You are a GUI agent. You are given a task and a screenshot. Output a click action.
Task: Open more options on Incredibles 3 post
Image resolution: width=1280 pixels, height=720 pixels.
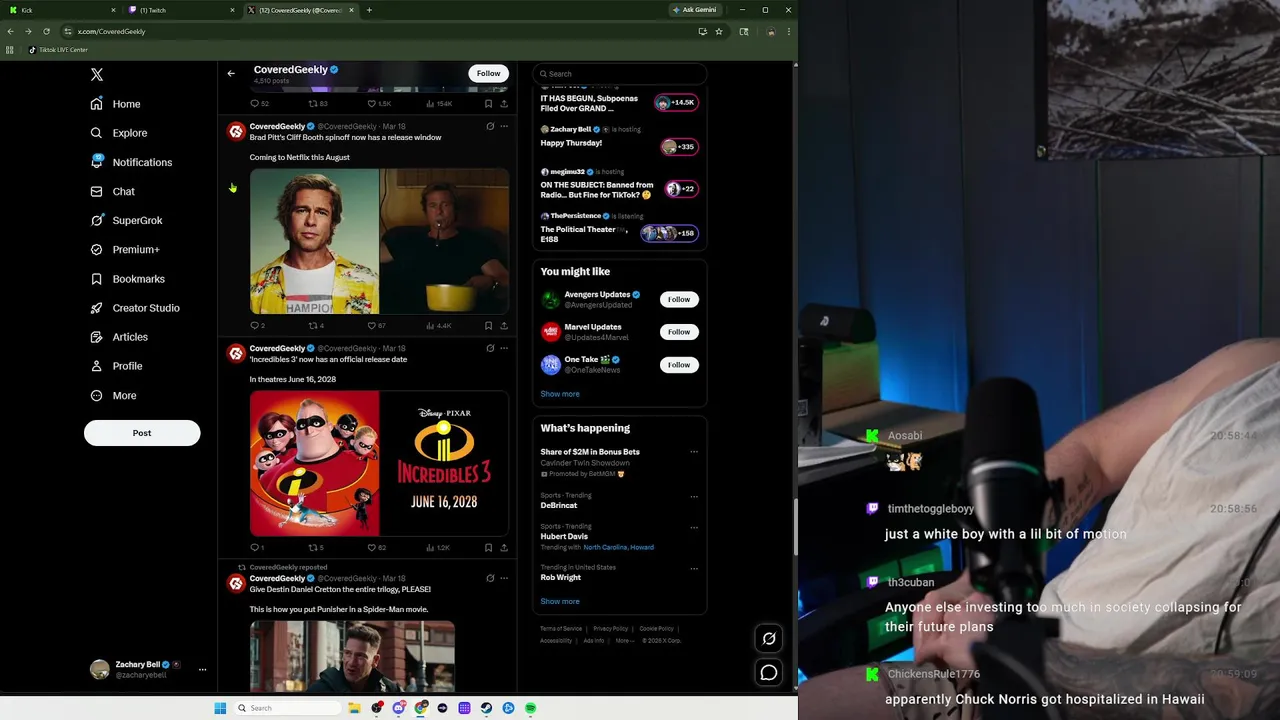(504, 349)
